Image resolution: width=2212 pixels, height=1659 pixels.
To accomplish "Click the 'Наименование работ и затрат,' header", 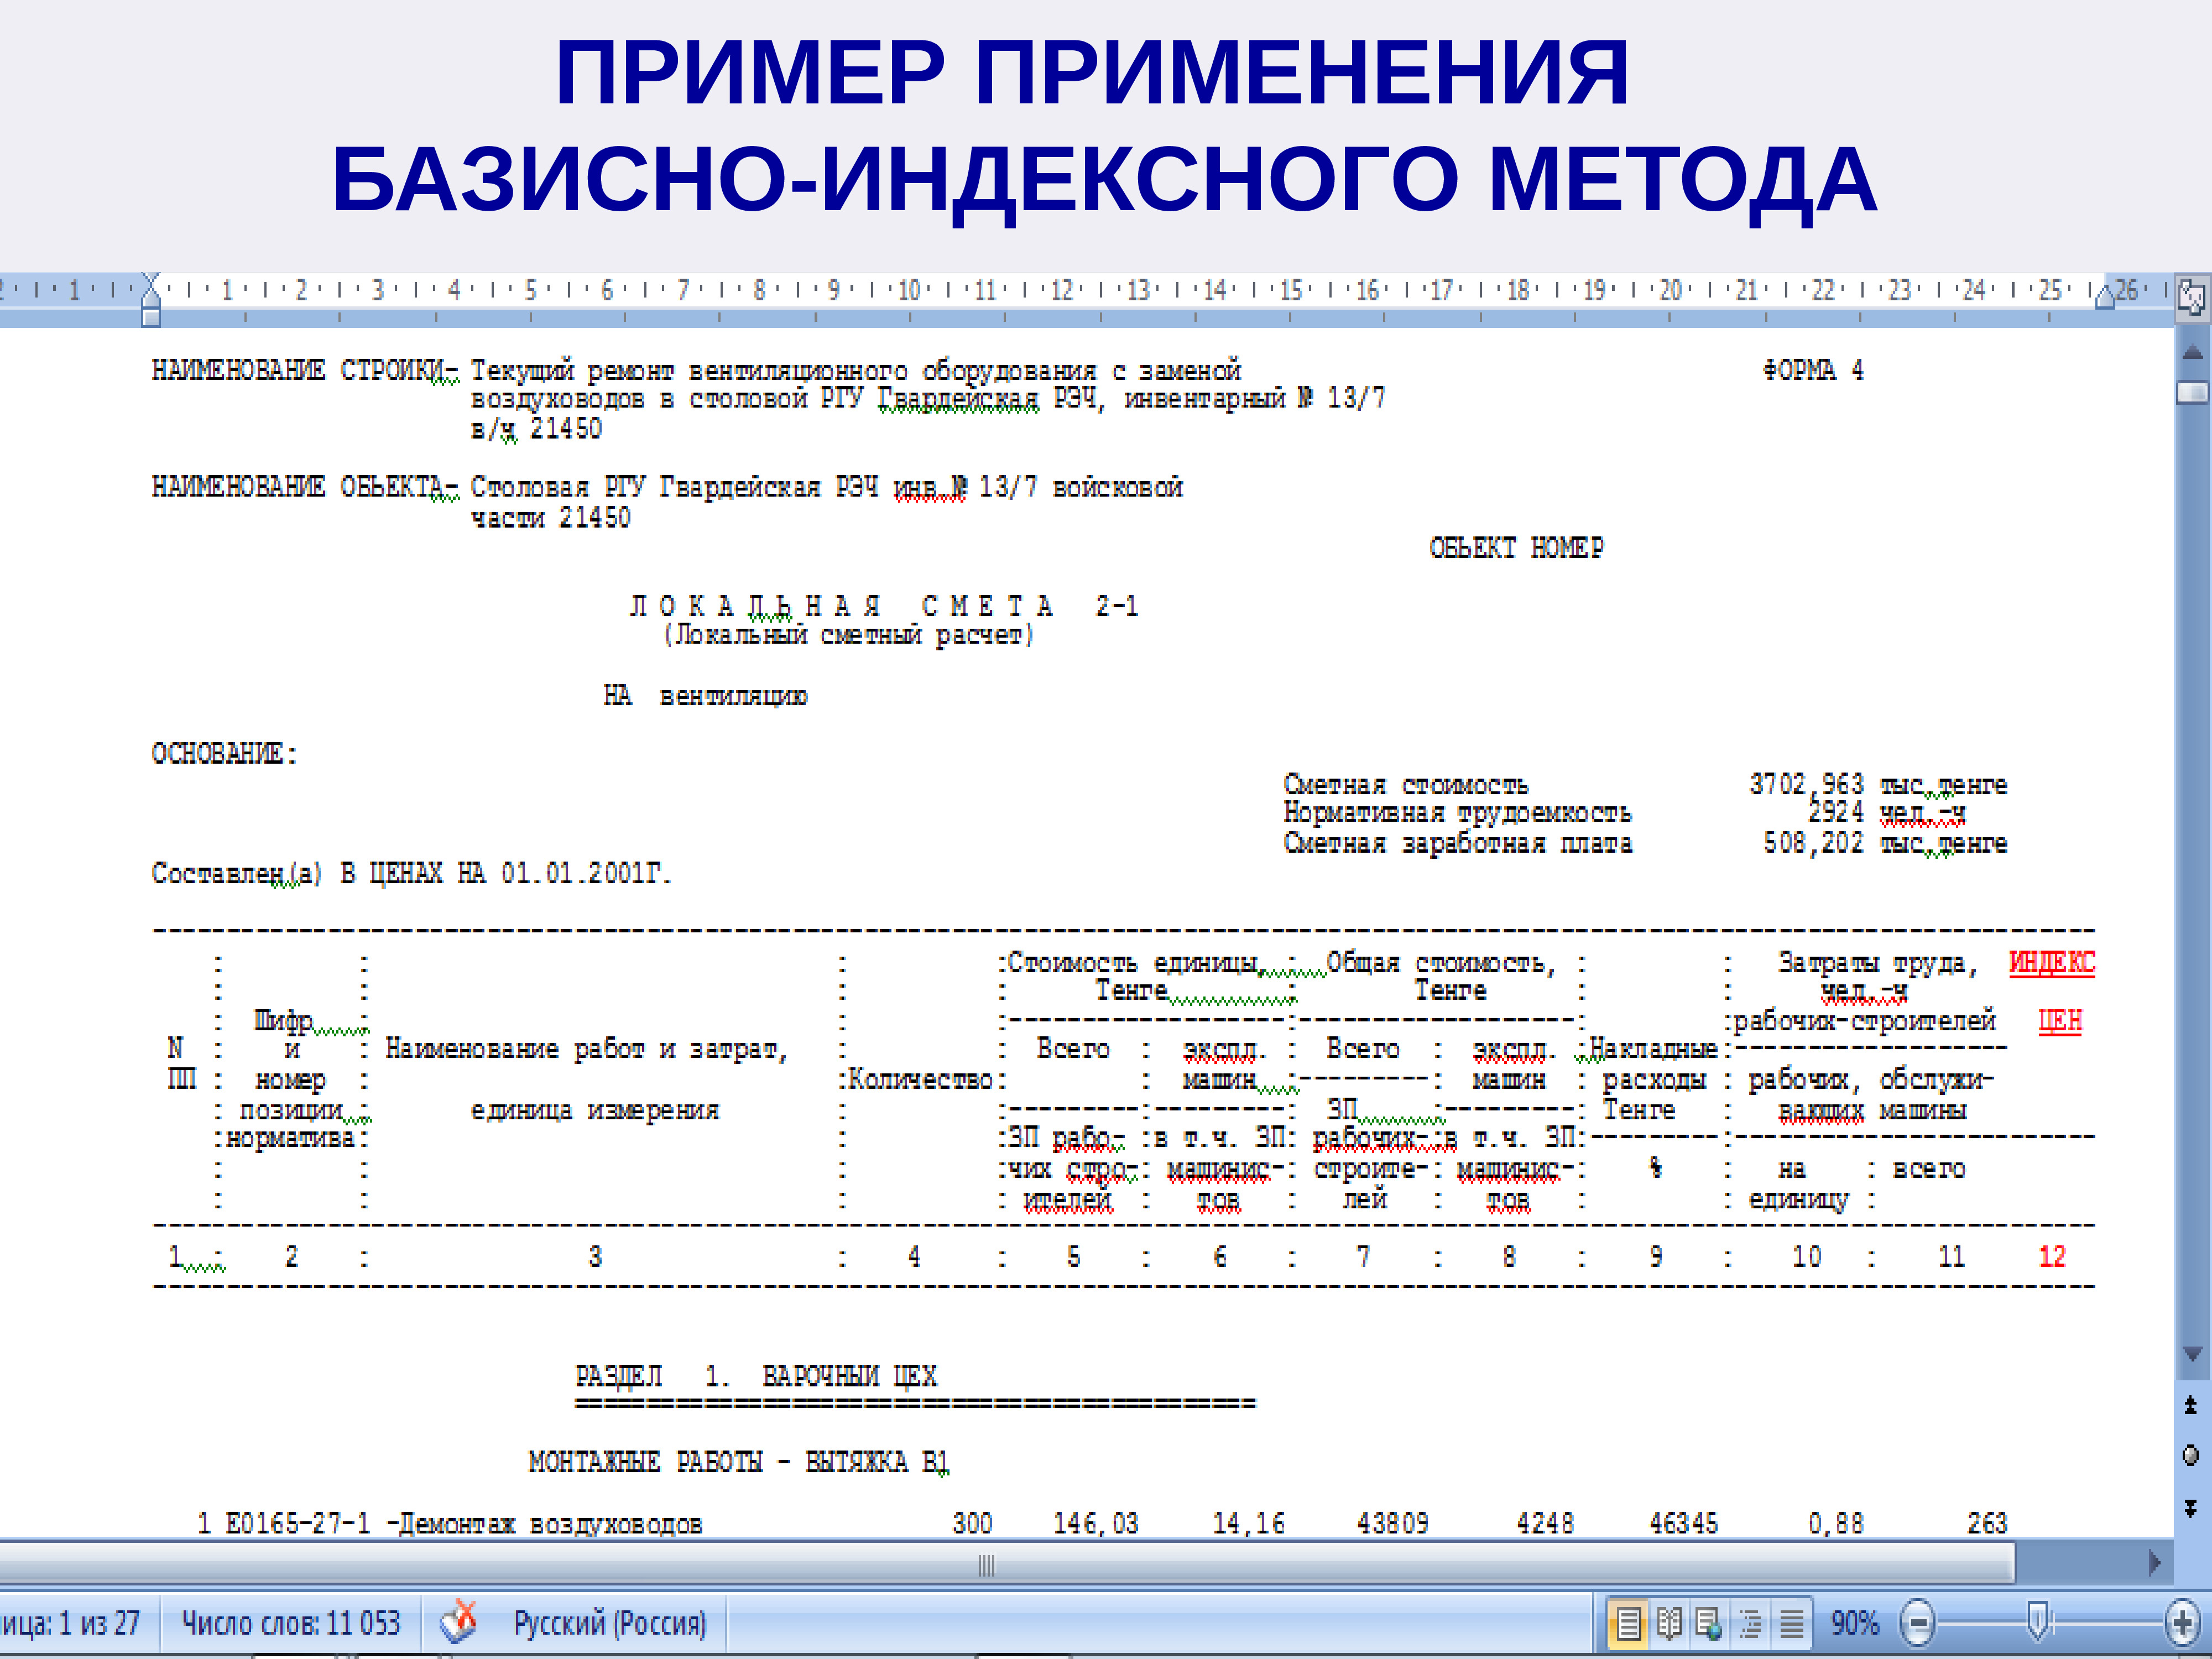I will [587, 1049].
